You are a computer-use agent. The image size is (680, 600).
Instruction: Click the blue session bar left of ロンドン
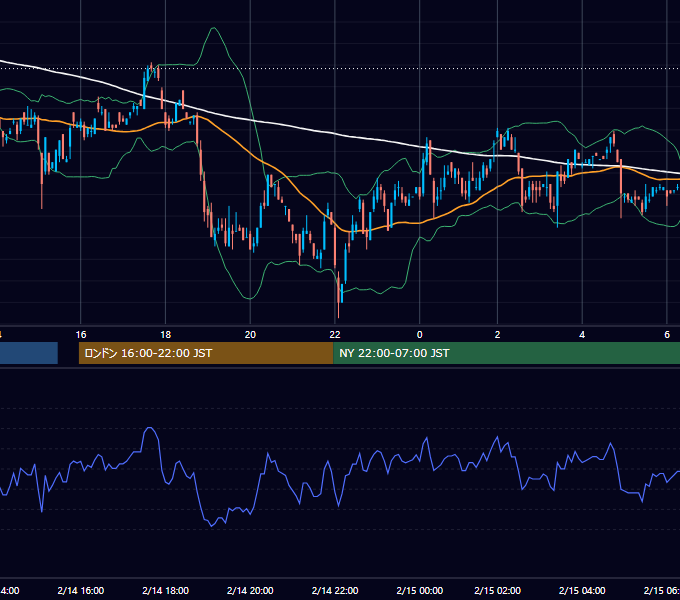pyautogui.click(x=29, y=353)
